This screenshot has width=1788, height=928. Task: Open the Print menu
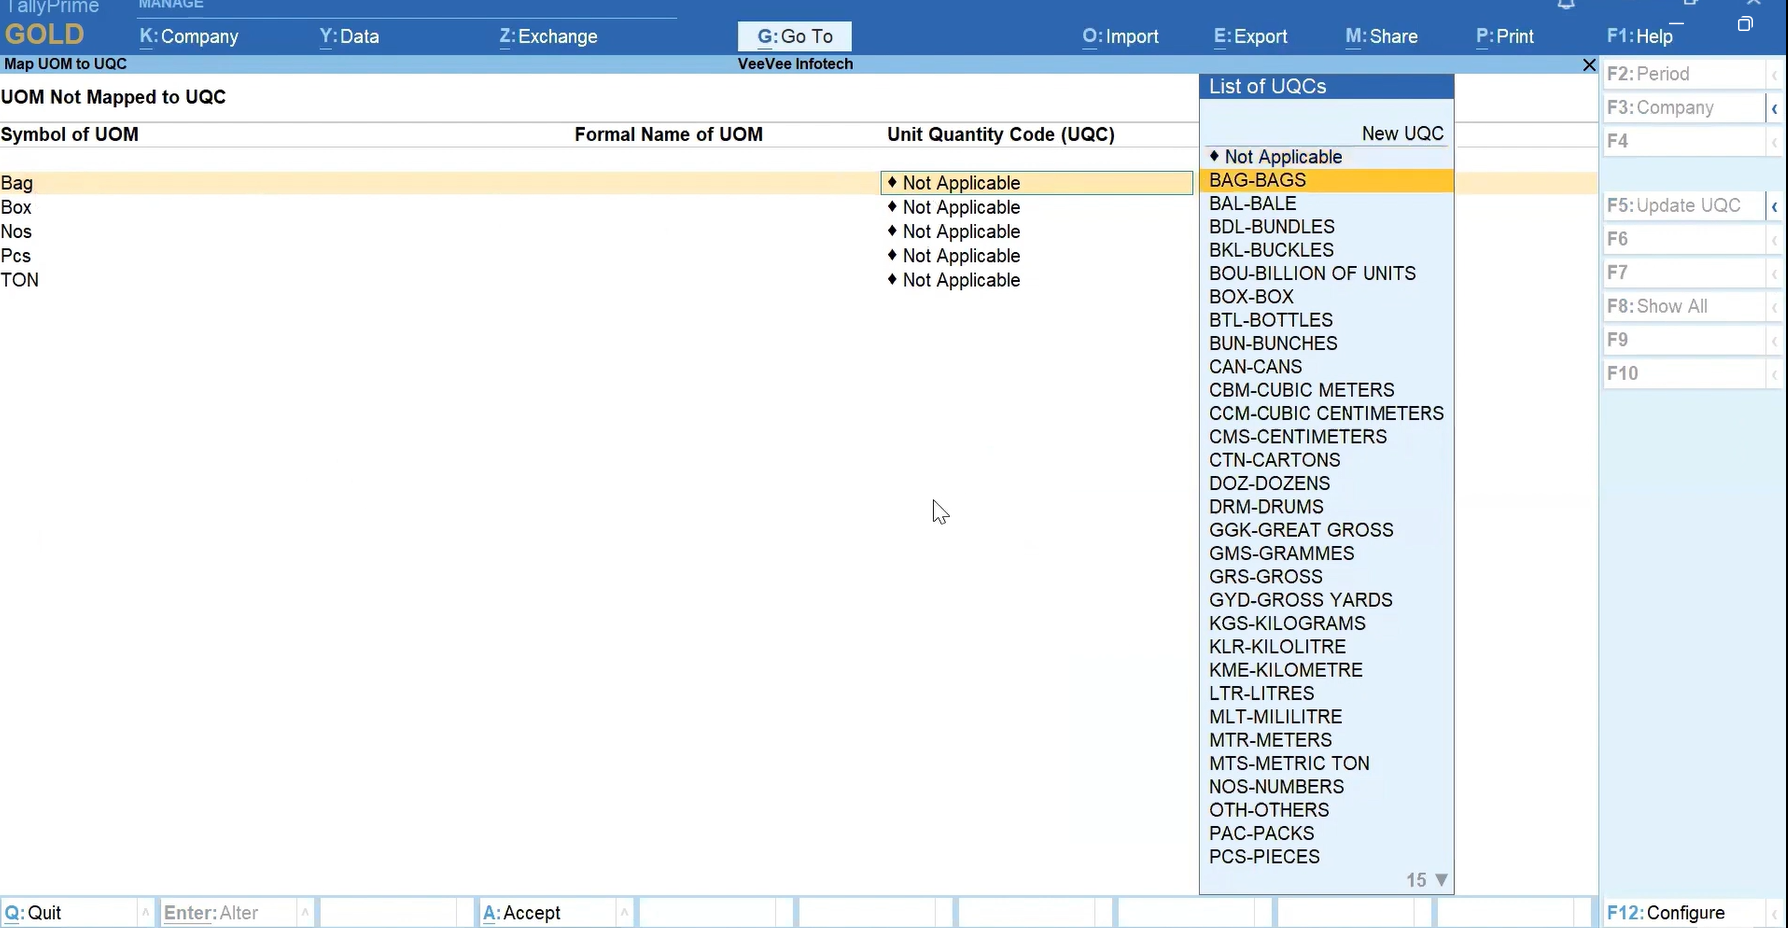point(1504,37)
